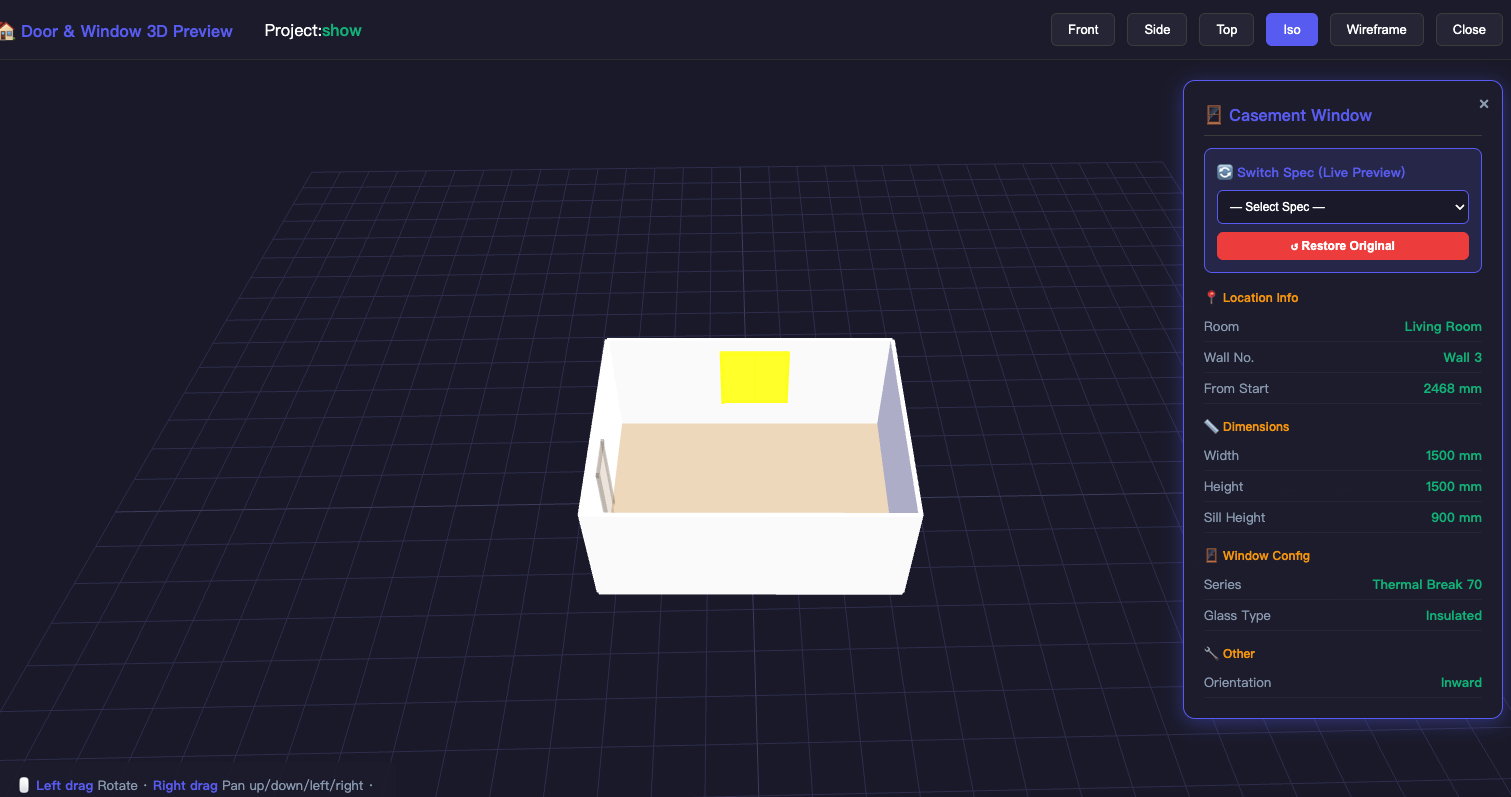Click the "Door & Window 3D Preview" title
Screen dimensions: 1511x797
(x=127, y=31)
